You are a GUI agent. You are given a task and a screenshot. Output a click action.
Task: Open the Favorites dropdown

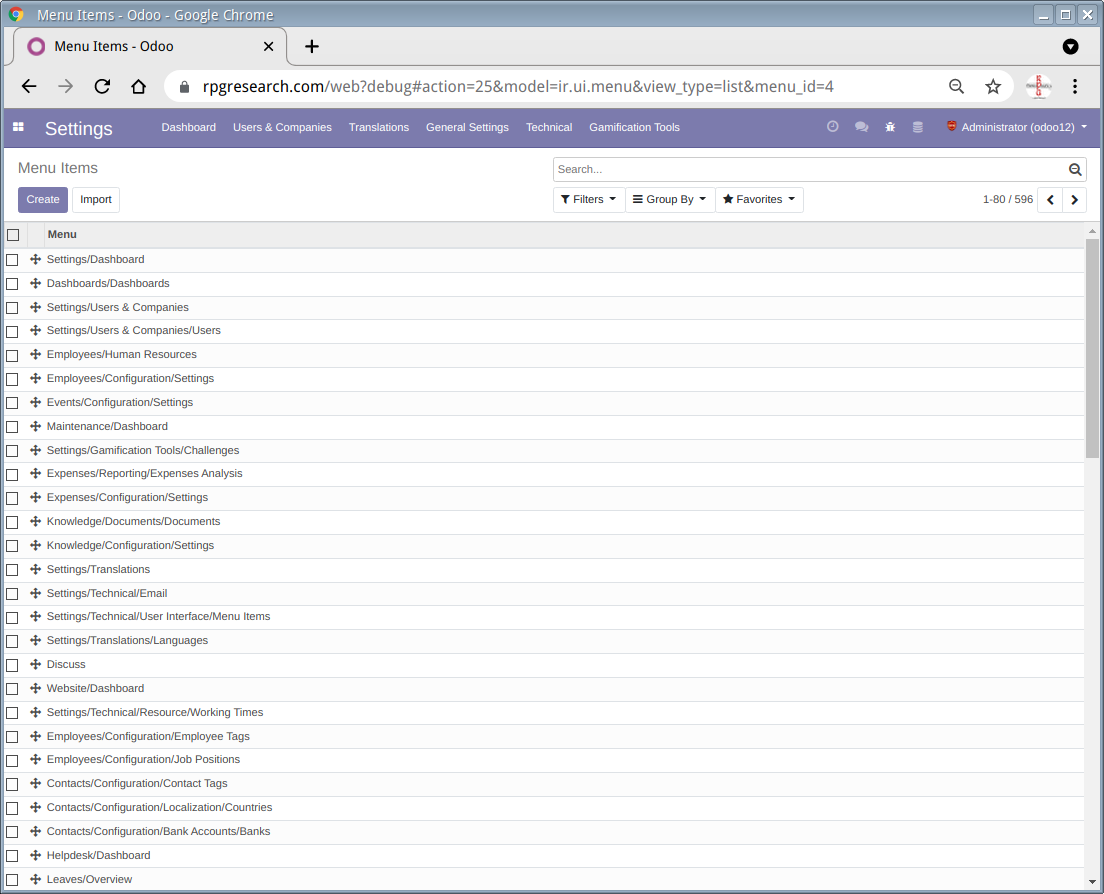coord(759,200)
